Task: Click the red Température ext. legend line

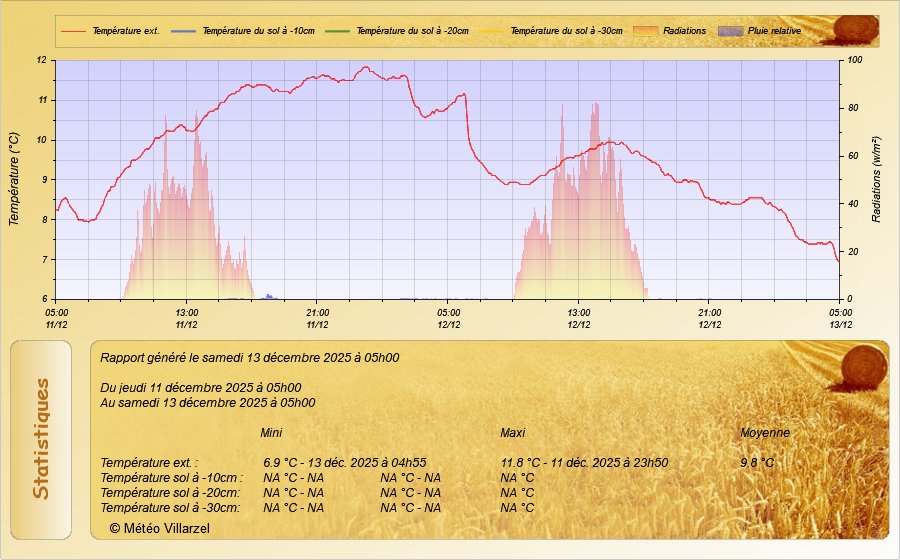Action: [74, 31]
